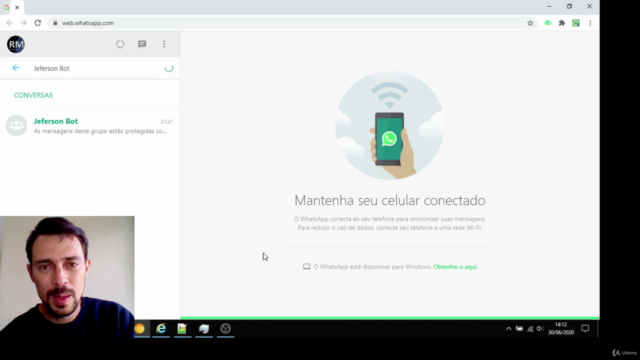Viewport: 640px width, 360px height.
Task: Bookmark this page with the star icon
Action: (530, 23)
